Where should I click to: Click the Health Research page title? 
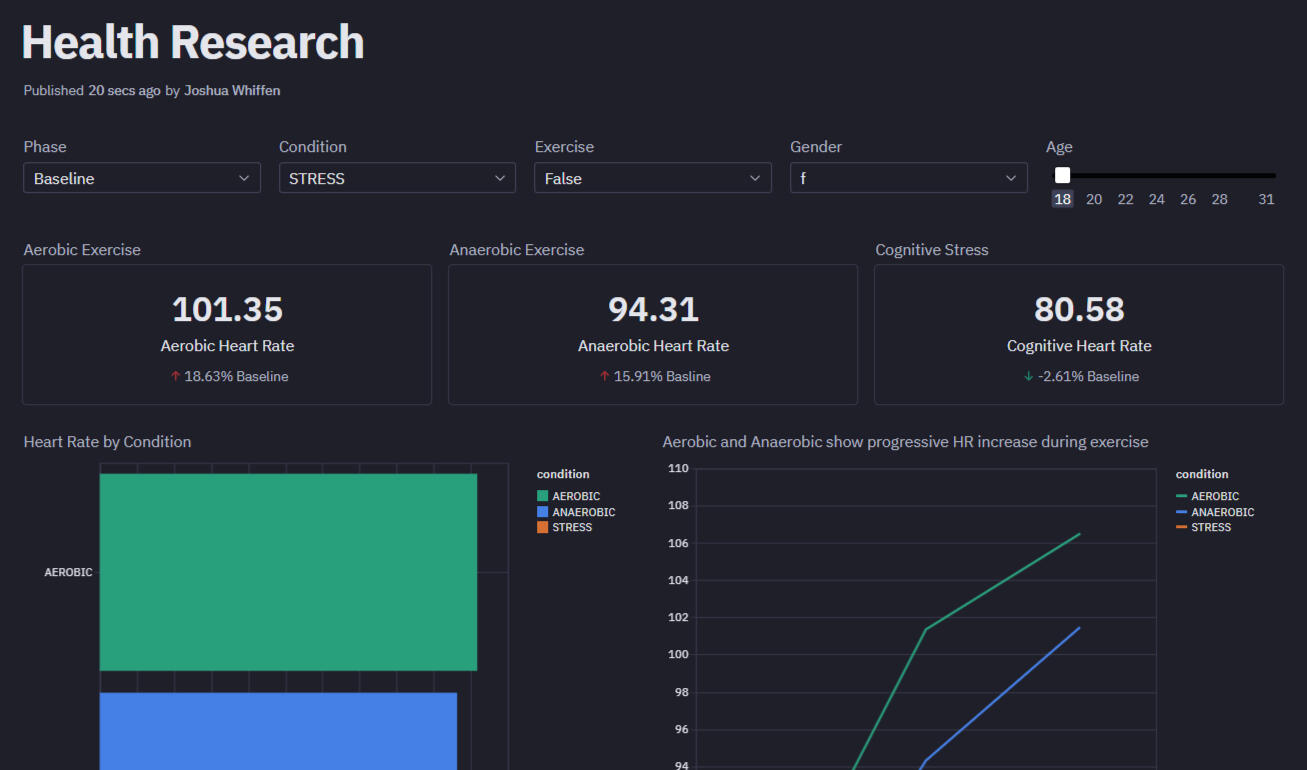click(x=193, y=43)
